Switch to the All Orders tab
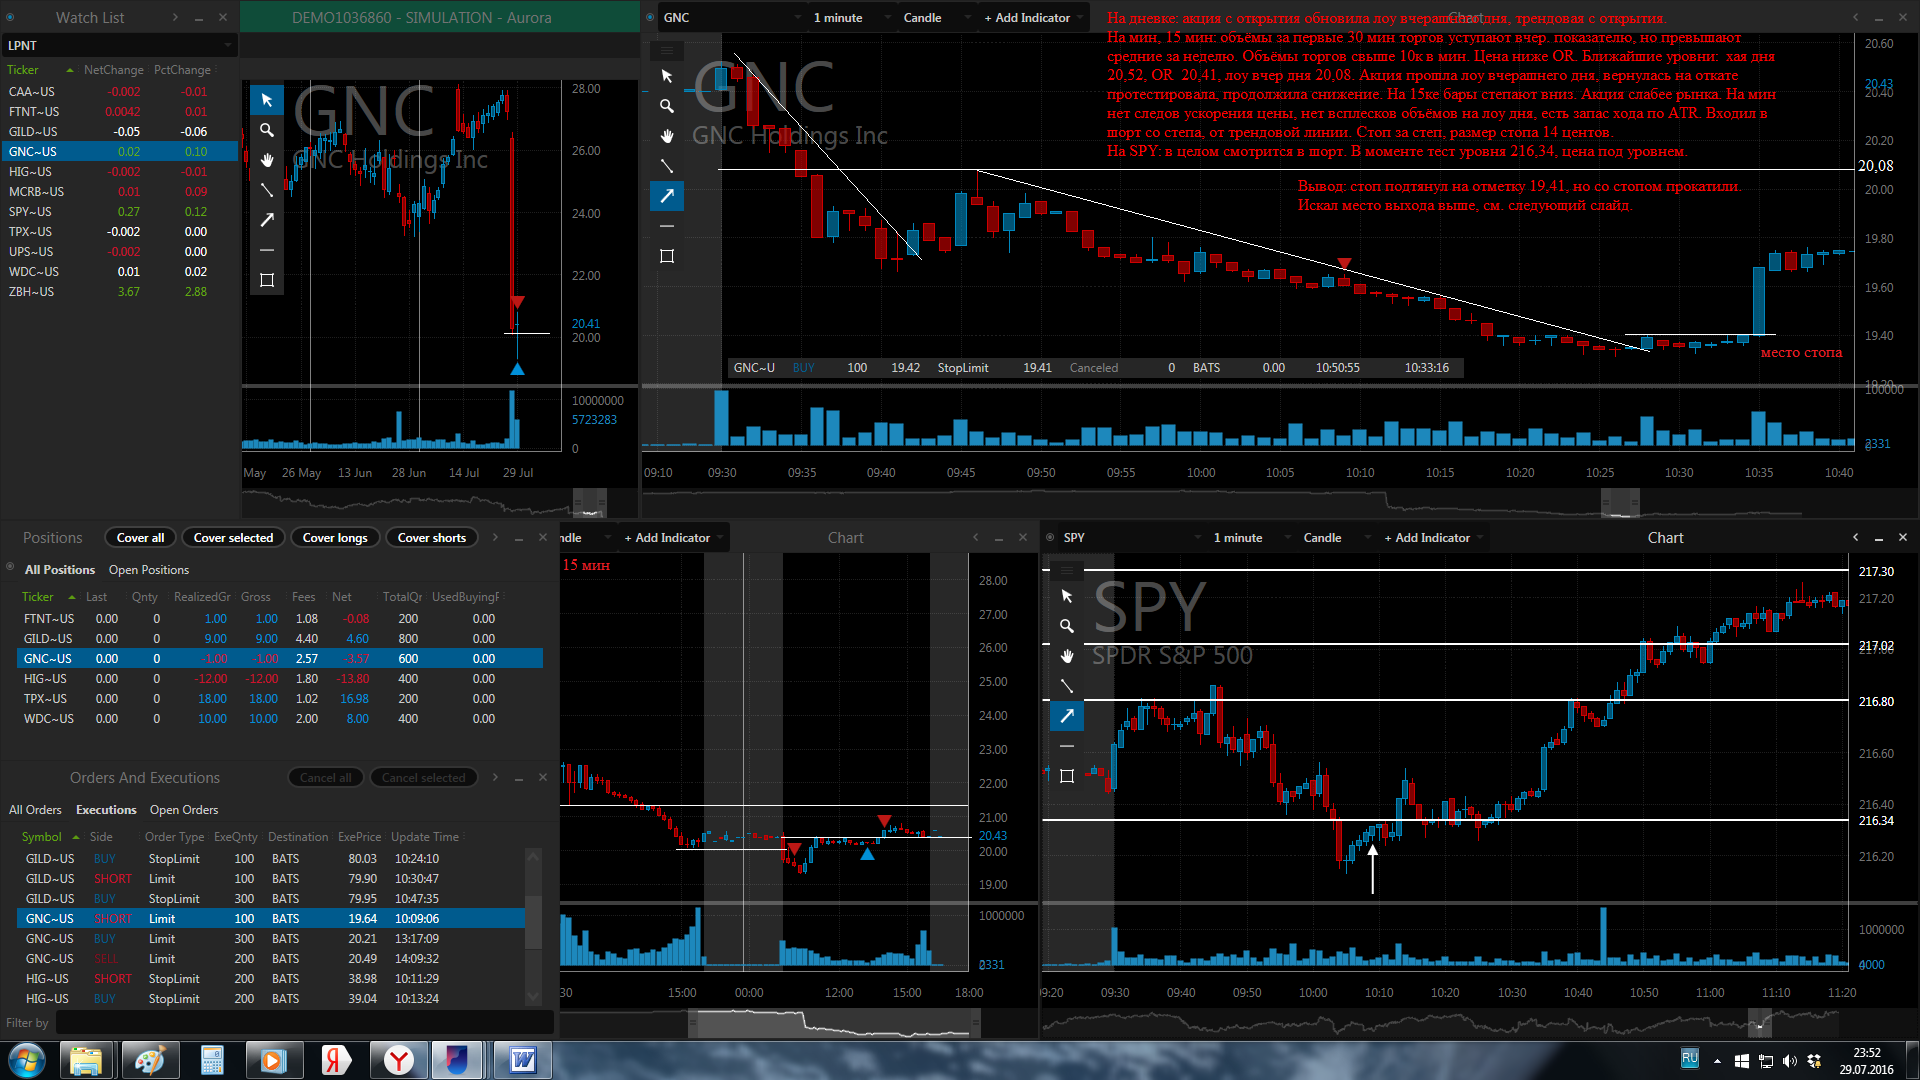The width and height of the screenshot is (1920, 1080). [x=35, y=810]
